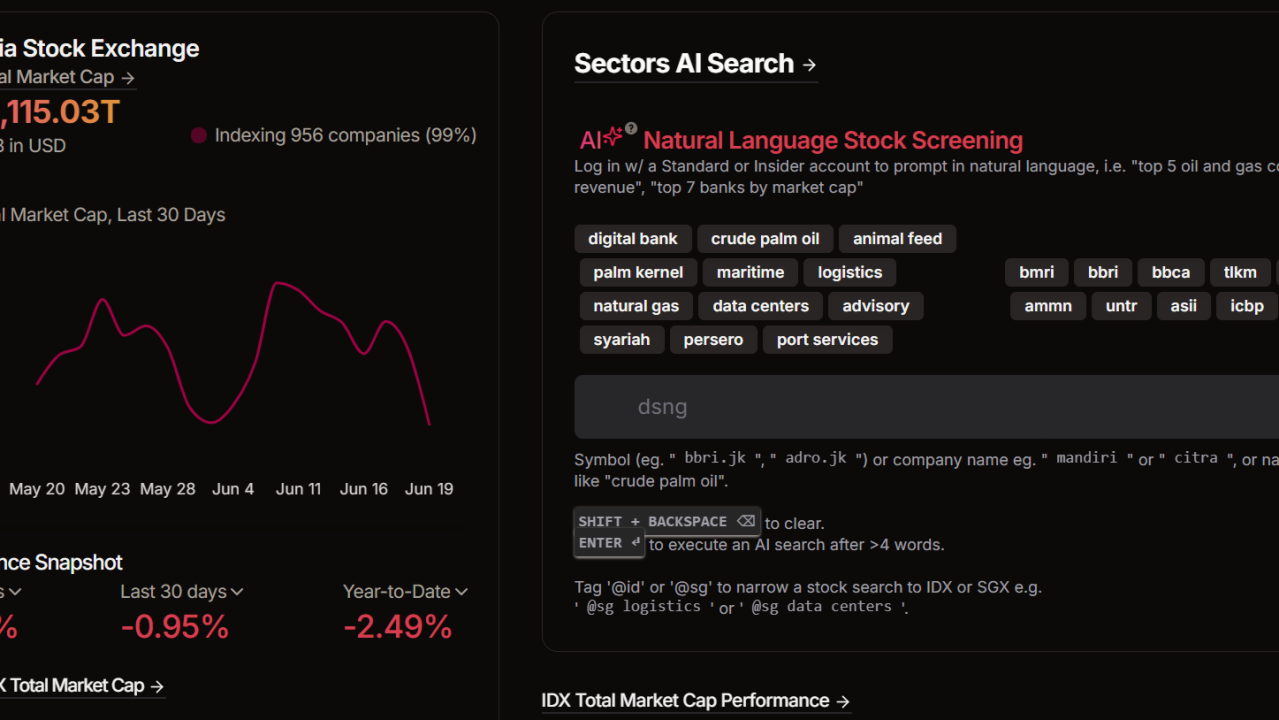Open the Year-to-Date period dropdown
The image size is (1279, 720).
461,592
